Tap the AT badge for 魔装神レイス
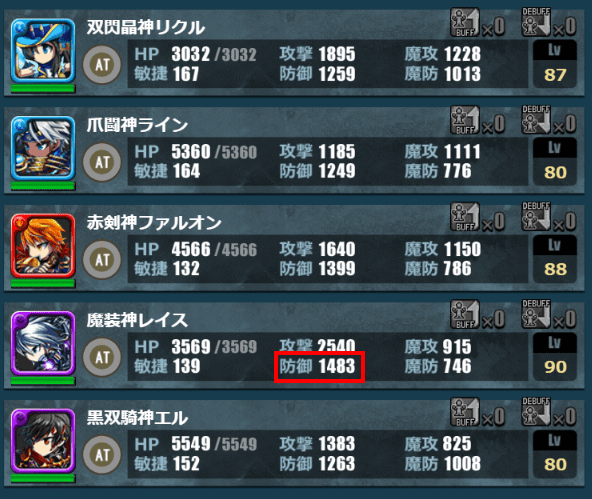 (102, 357)
